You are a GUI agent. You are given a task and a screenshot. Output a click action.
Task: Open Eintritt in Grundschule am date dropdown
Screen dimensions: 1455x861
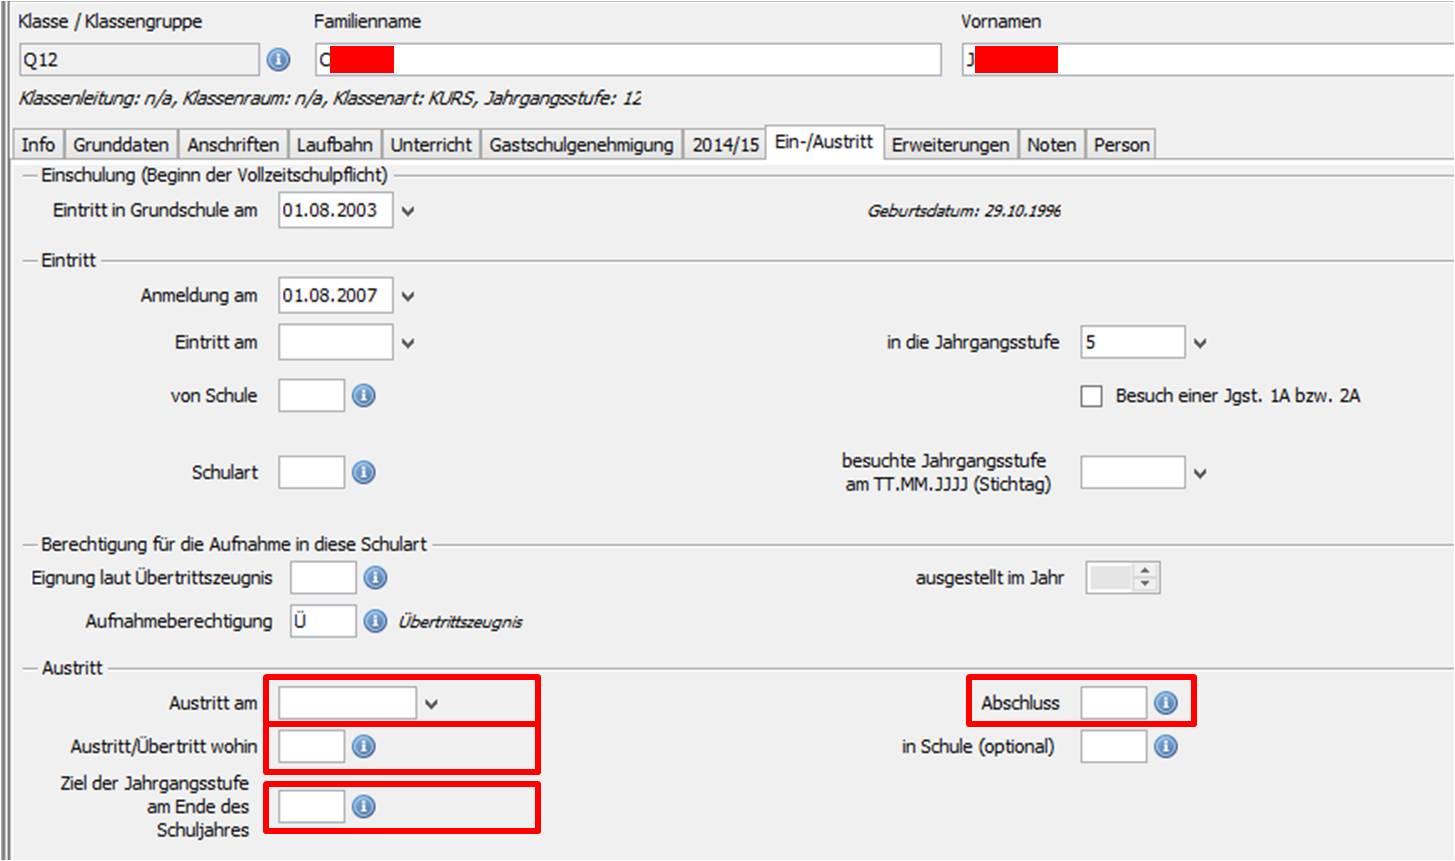tap(408, 211)
